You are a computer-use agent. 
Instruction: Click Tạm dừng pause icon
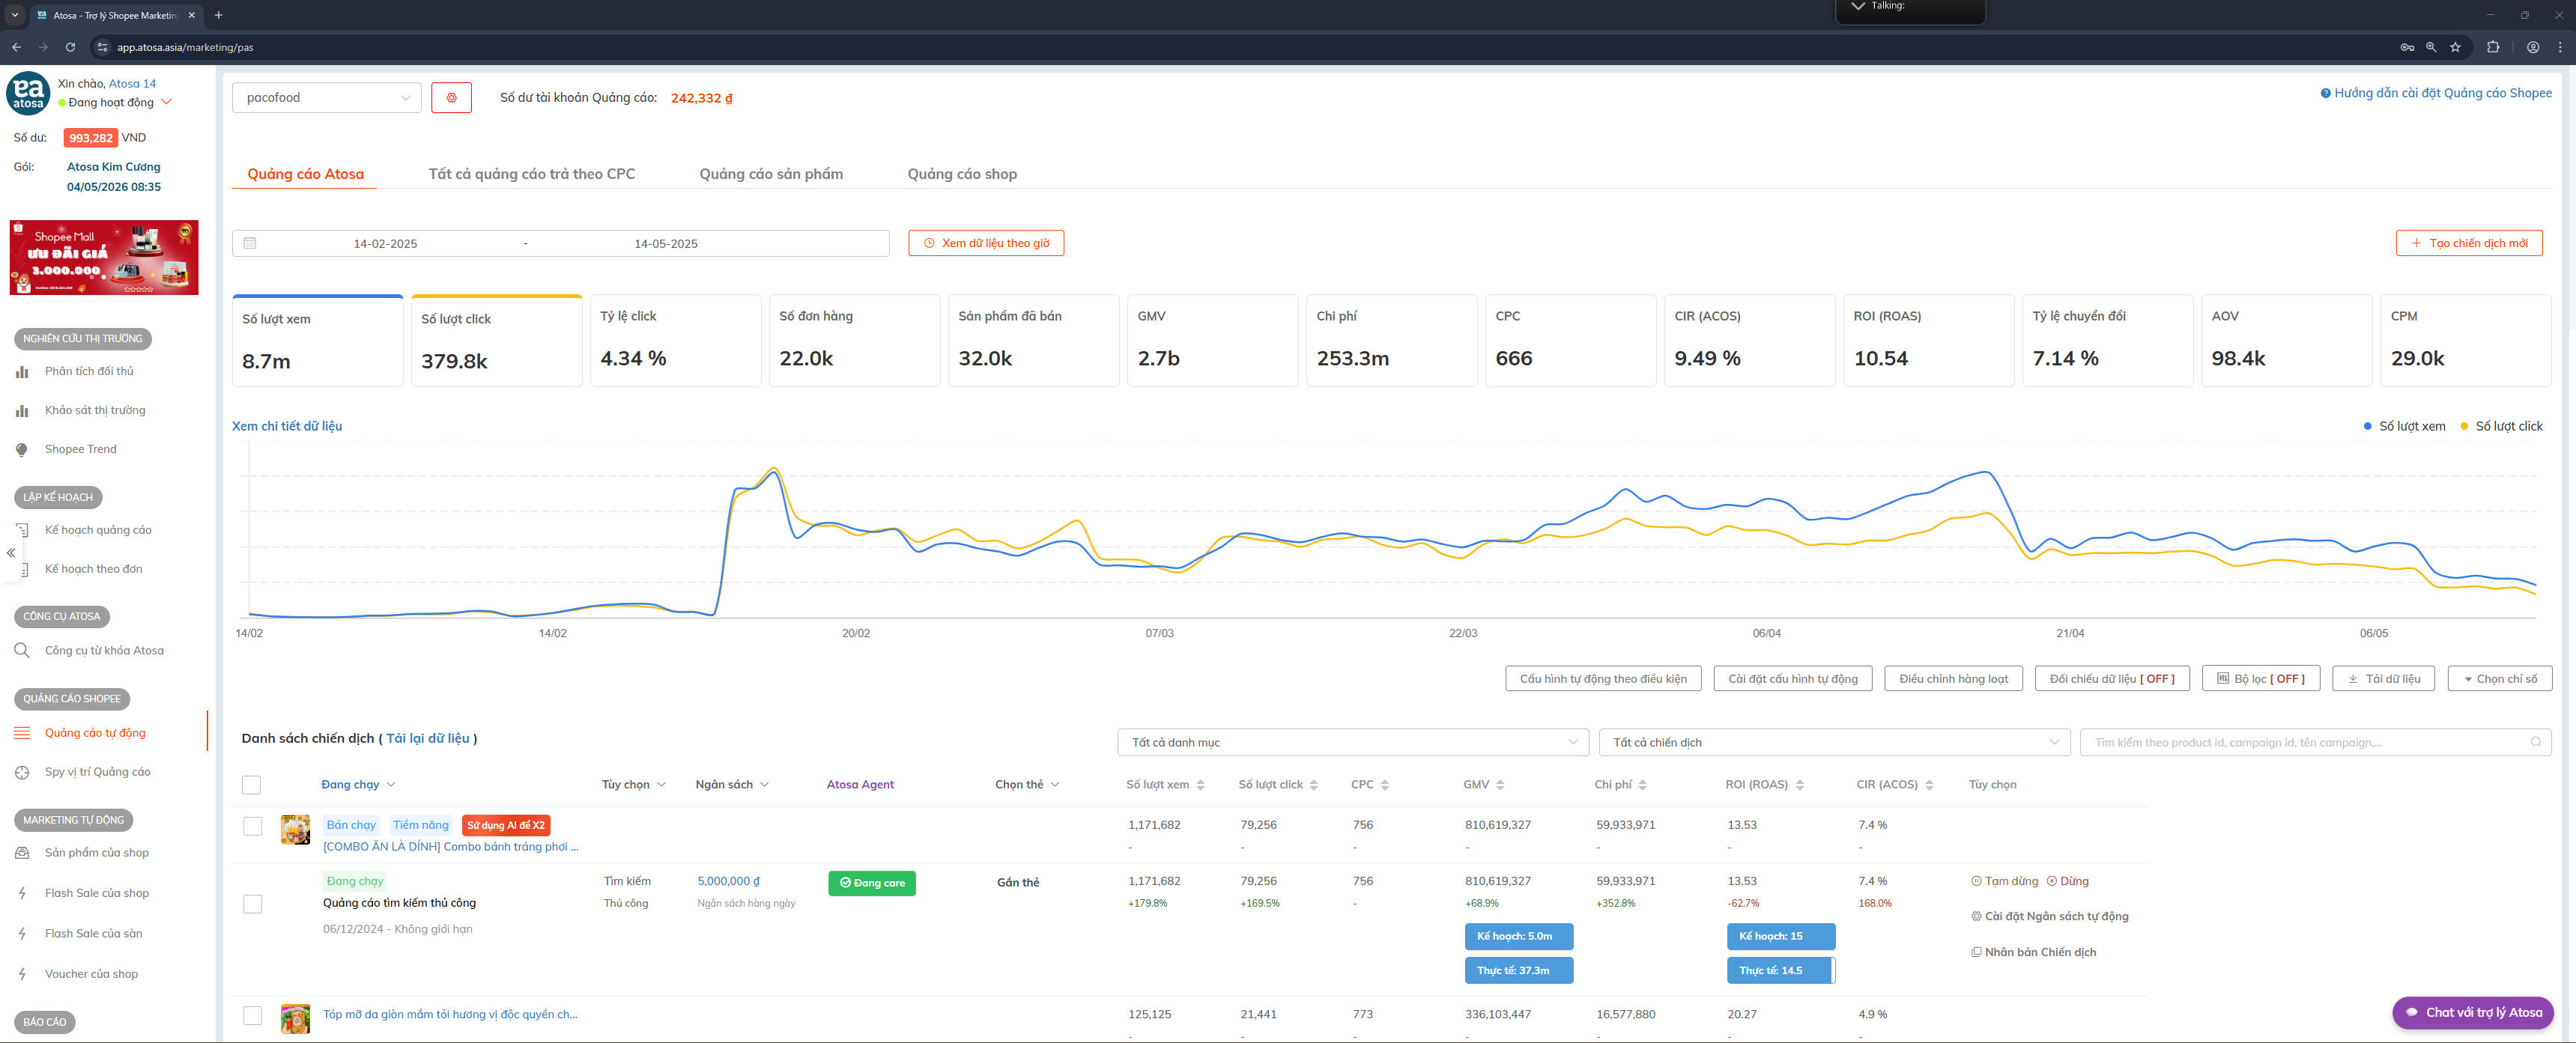tap(1976, 881)
